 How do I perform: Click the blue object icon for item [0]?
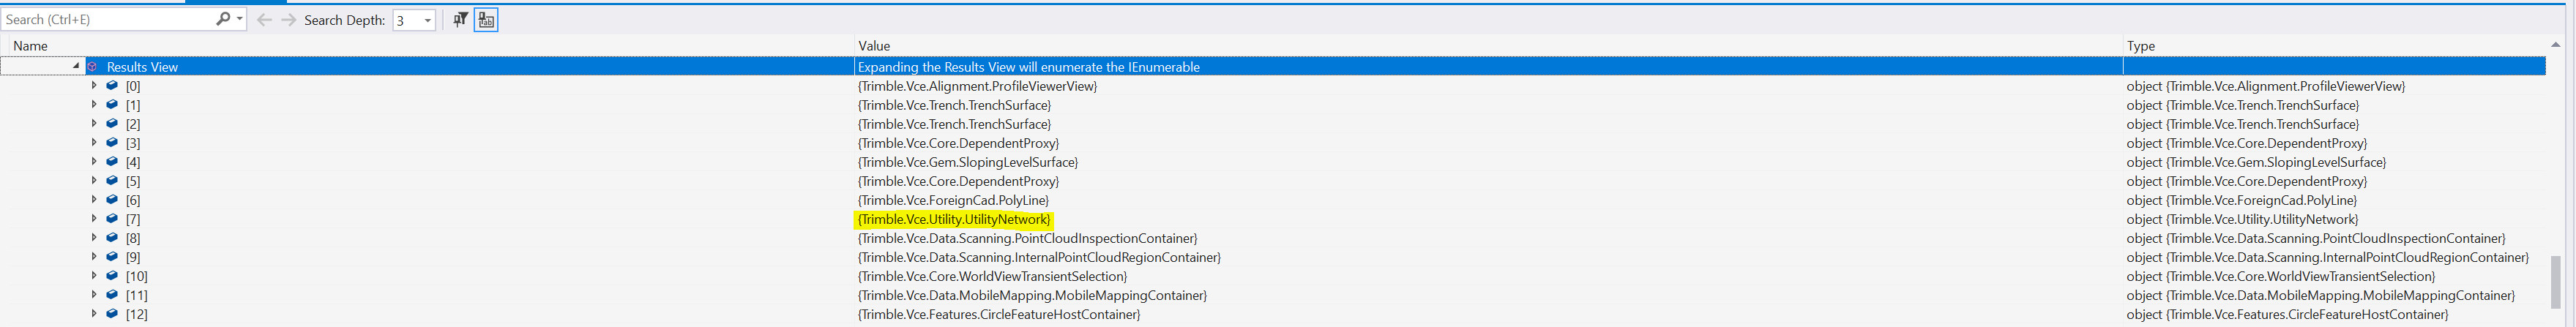point(112,86)
